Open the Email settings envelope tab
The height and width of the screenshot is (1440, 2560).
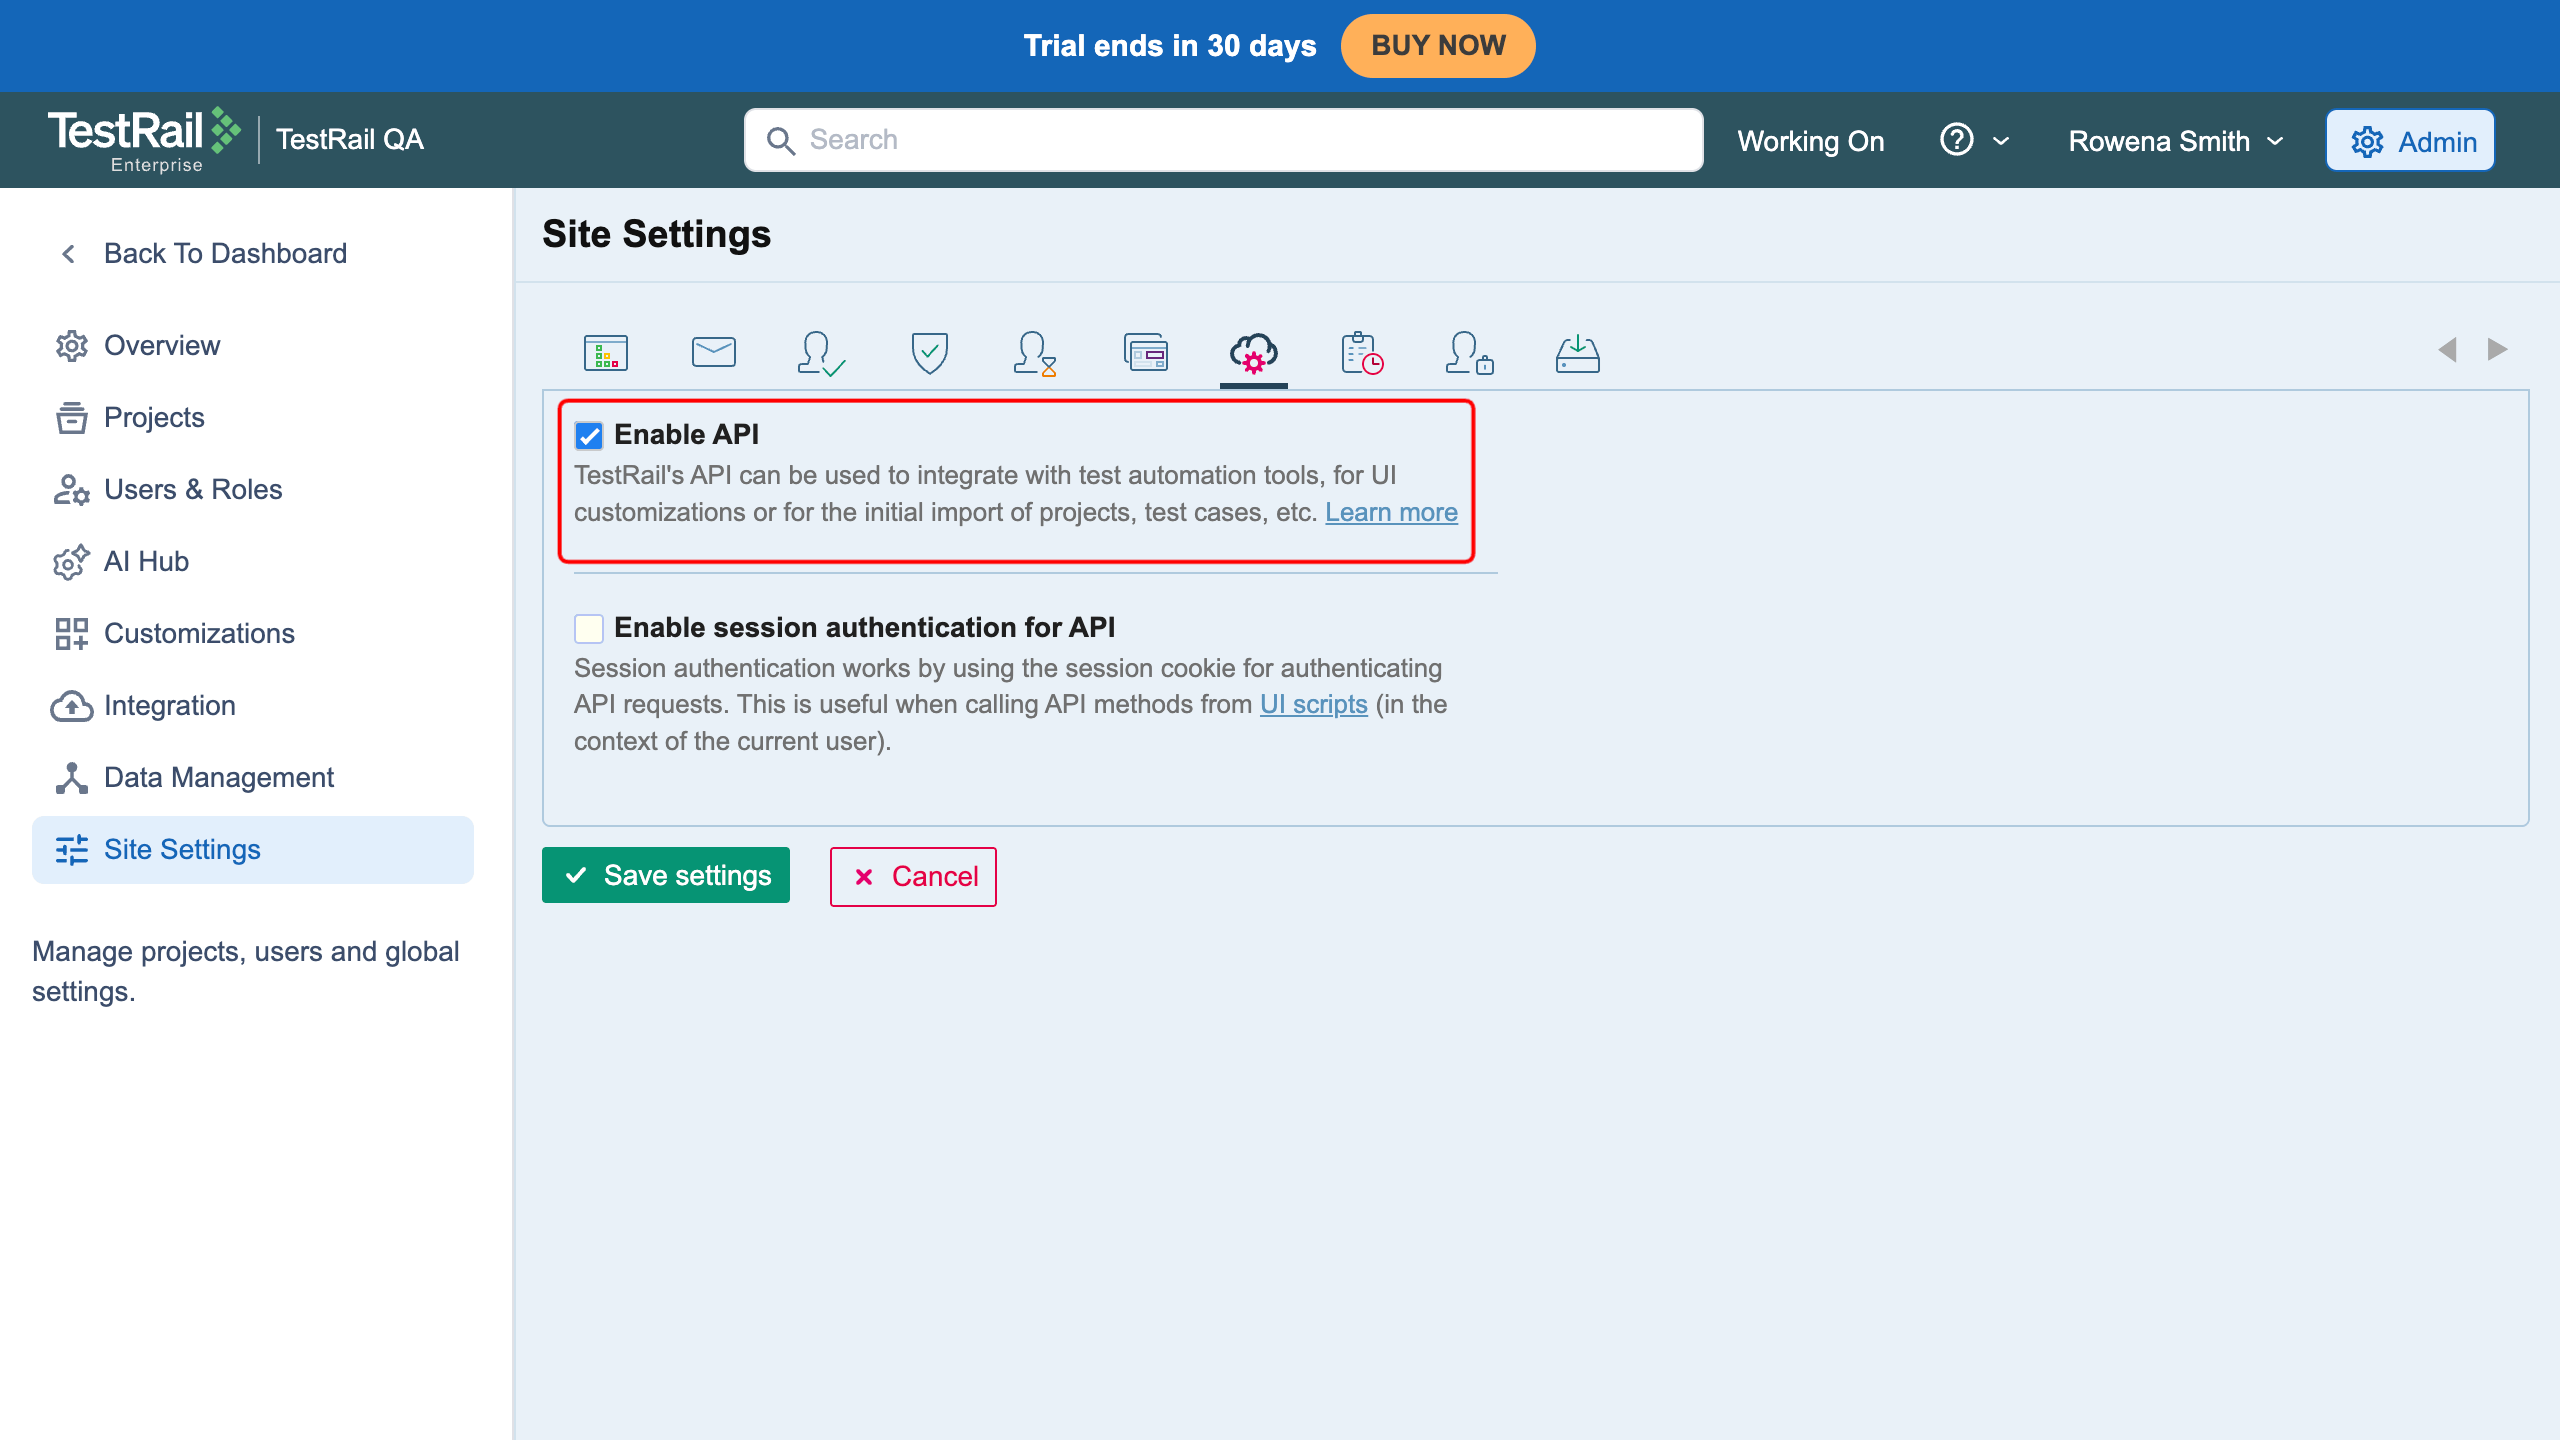point(713,352)
